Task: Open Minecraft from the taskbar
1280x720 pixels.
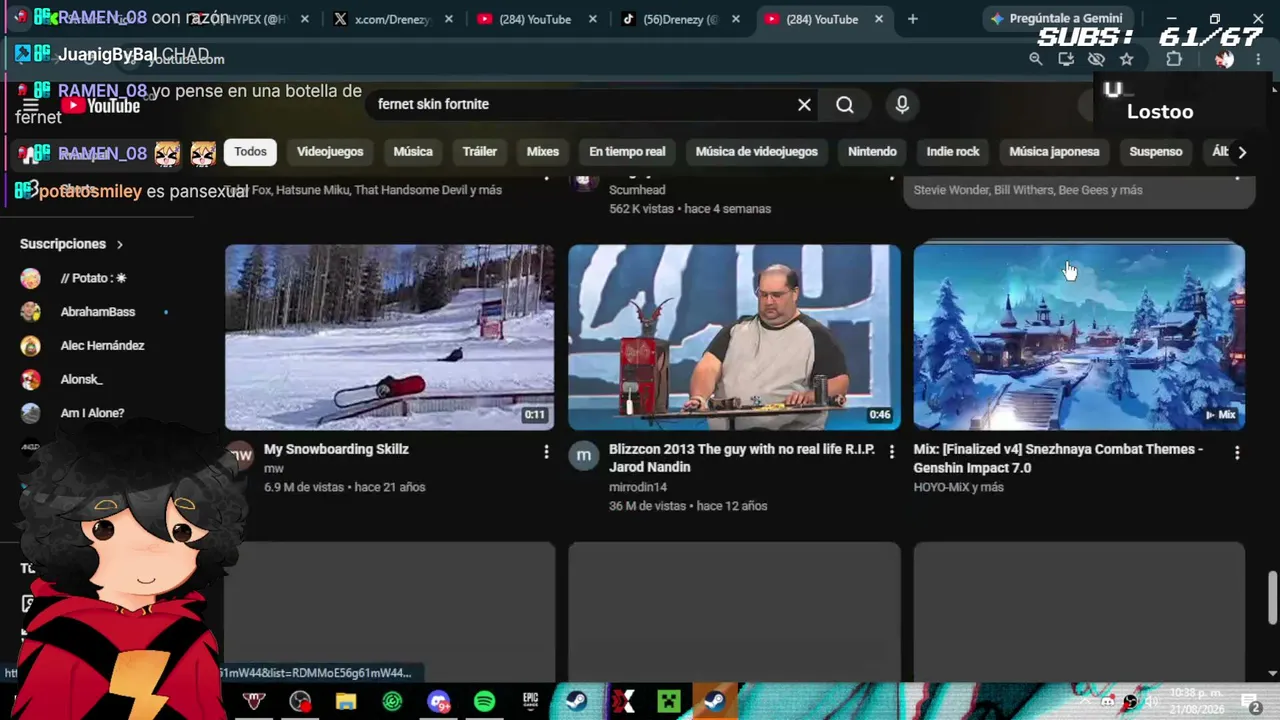Action: (x=669, y=702)
